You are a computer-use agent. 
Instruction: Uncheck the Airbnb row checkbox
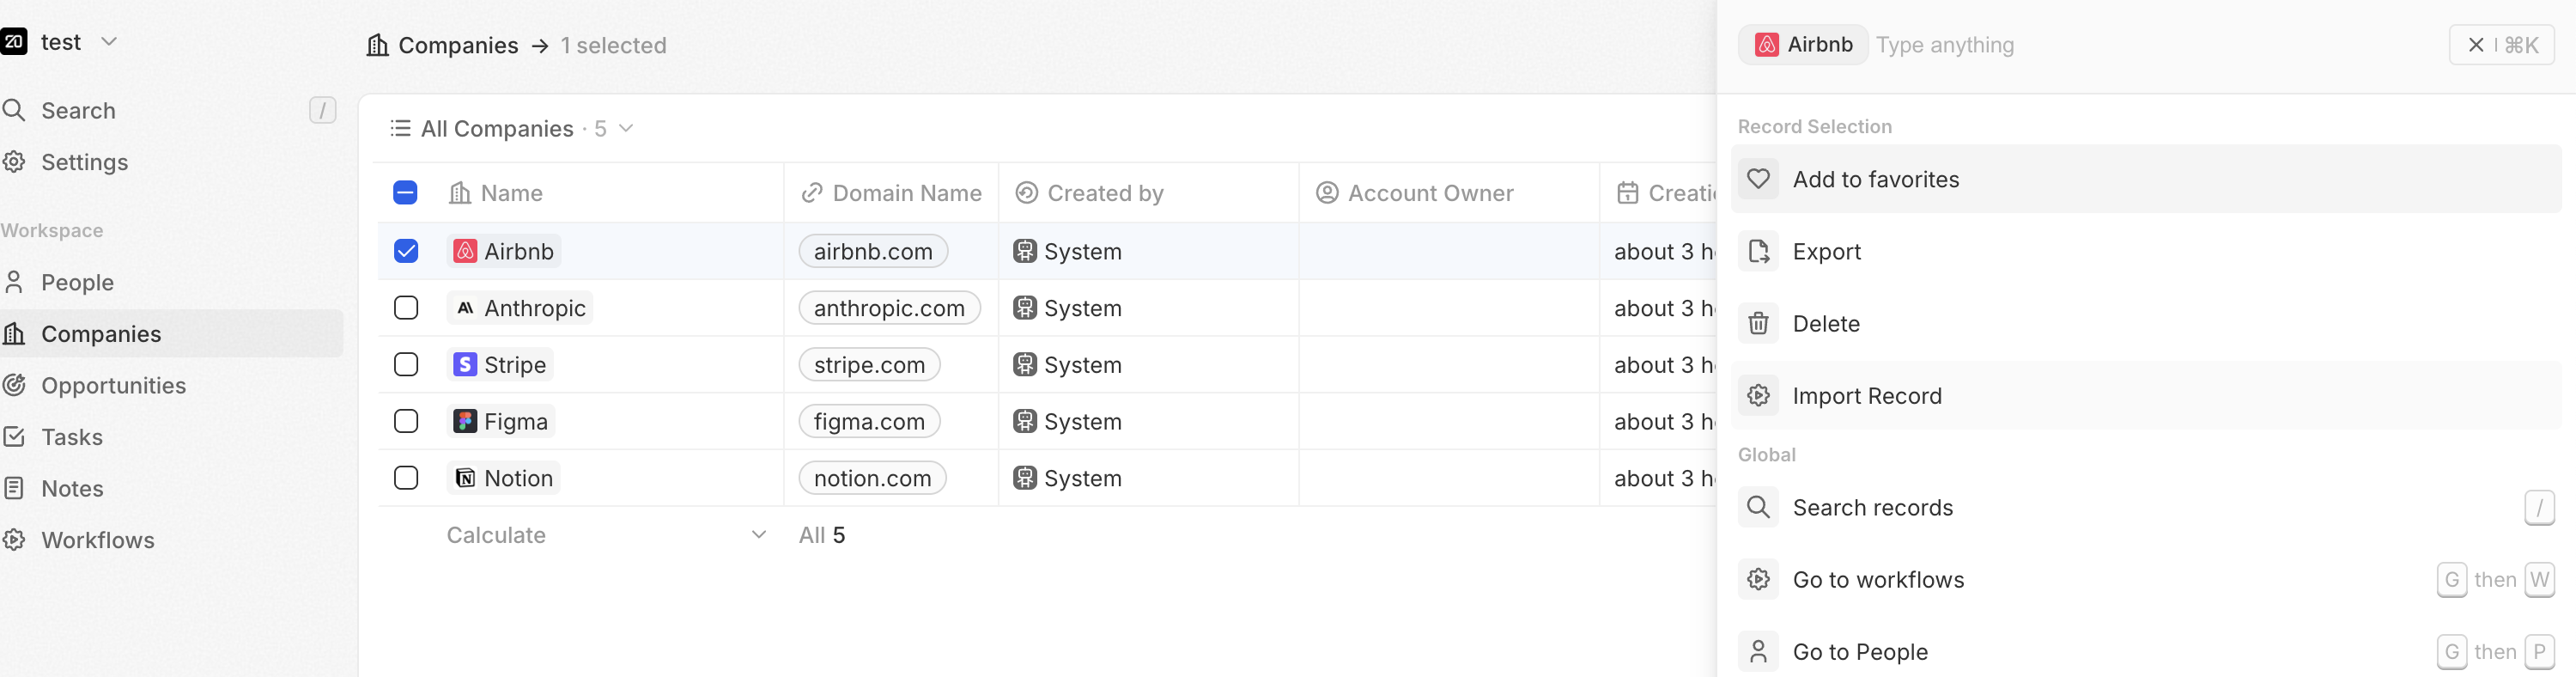point(406,251)
